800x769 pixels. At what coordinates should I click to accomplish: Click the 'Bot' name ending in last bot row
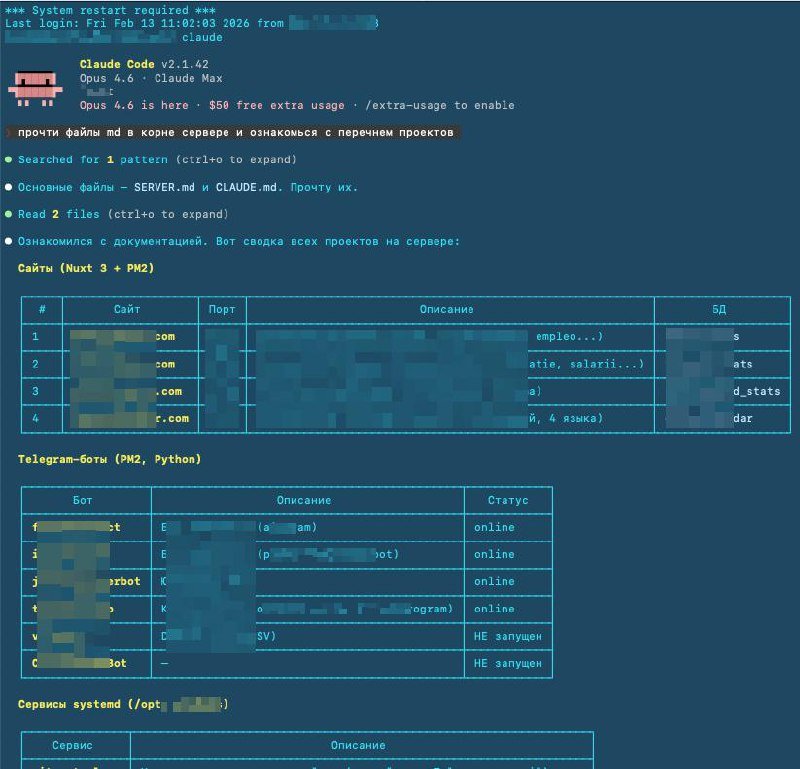click(x=117, y=663)
